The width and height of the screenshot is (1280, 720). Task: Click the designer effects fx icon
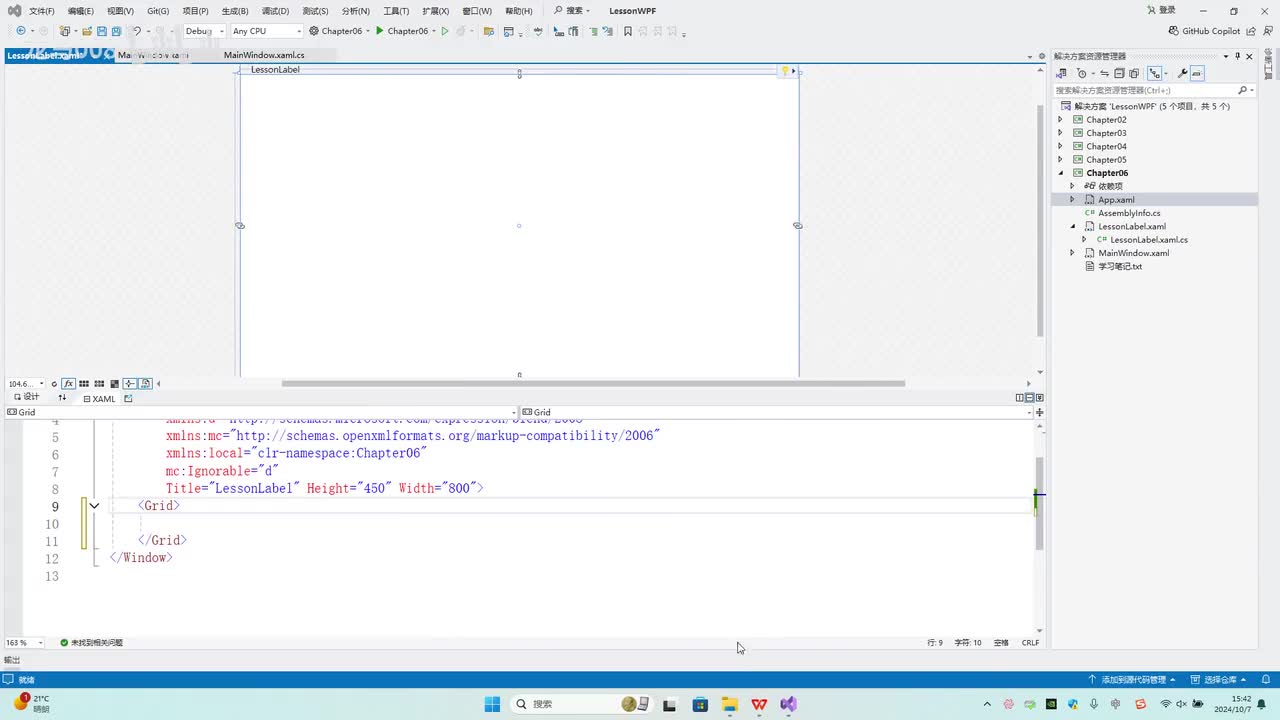point(69,384)
